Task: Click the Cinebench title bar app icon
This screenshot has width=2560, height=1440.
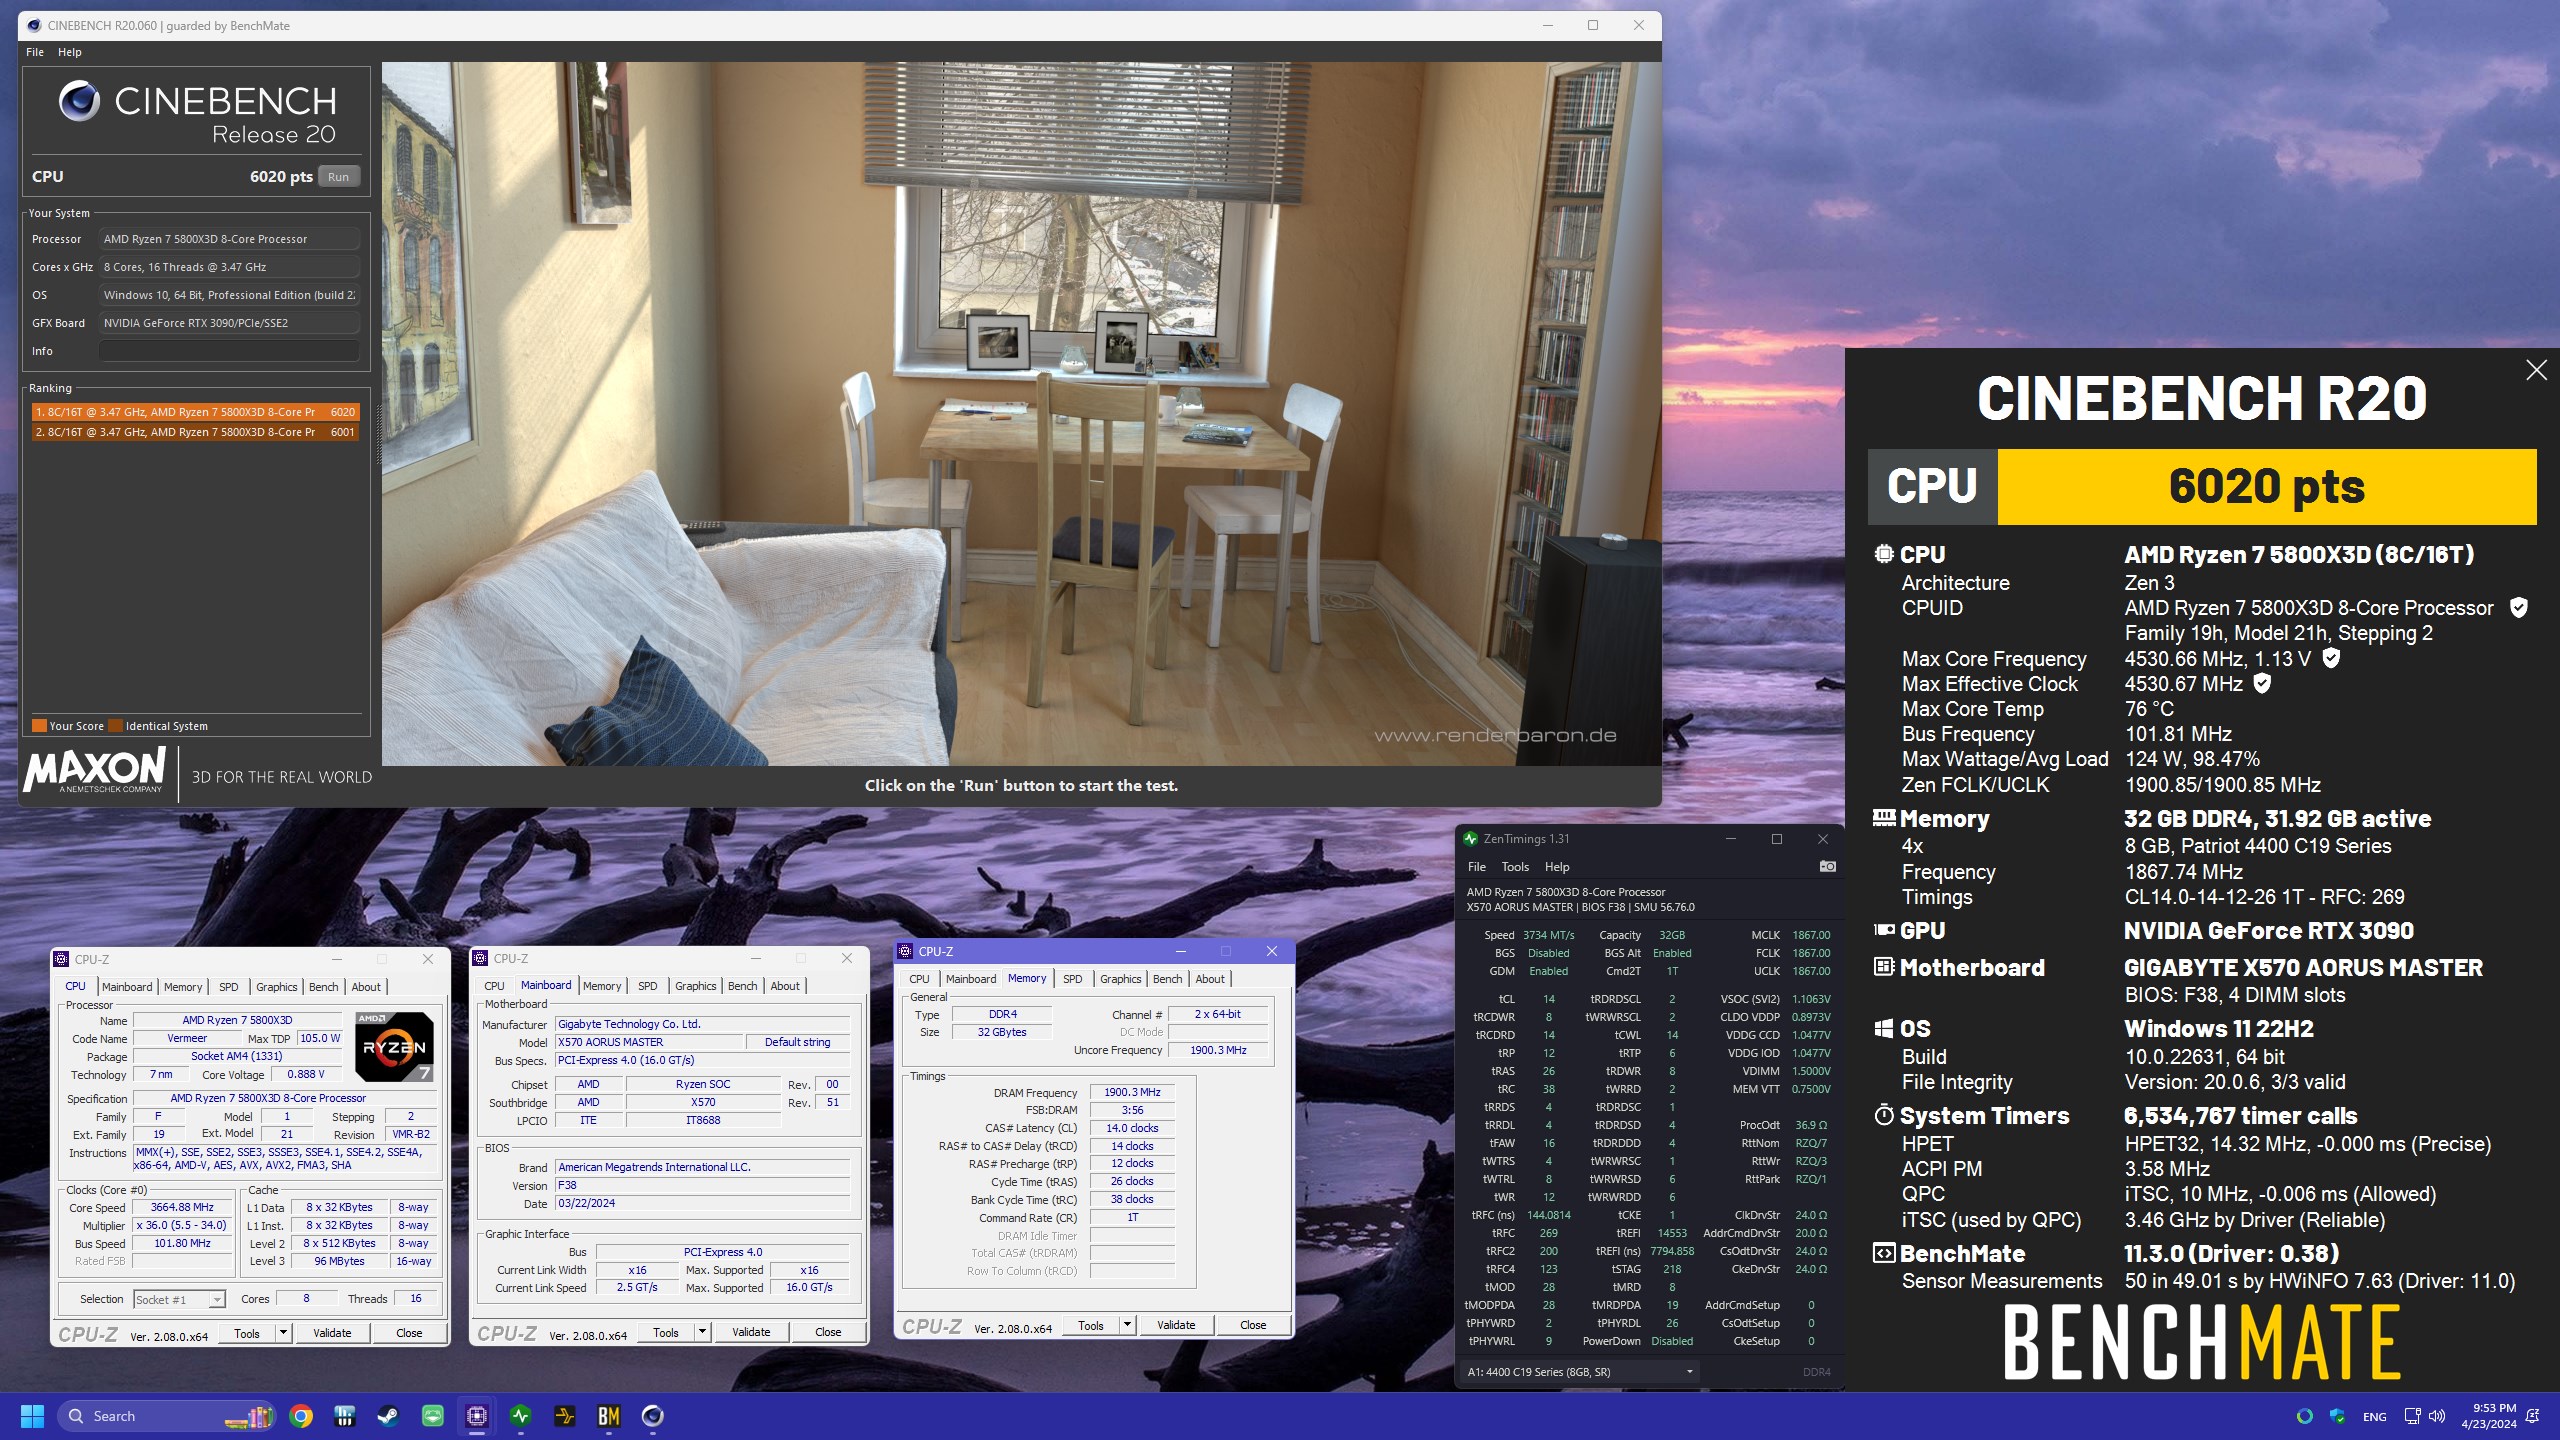Action: [33, 26]
